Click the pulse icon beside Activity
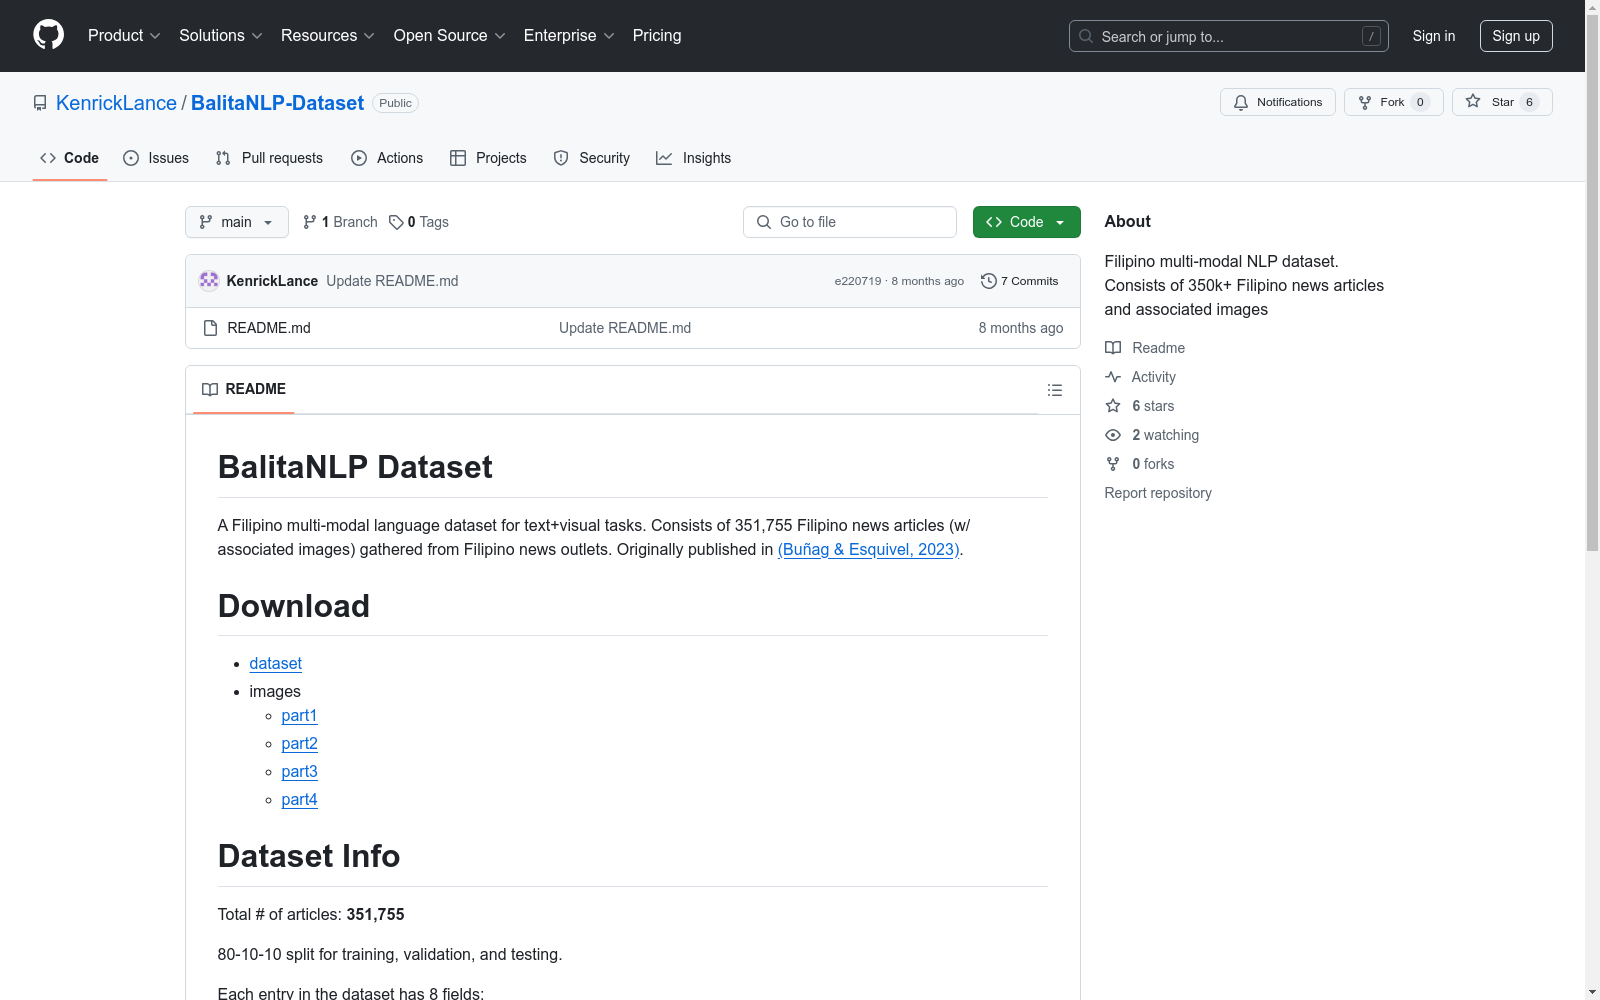 [1113, 377]
